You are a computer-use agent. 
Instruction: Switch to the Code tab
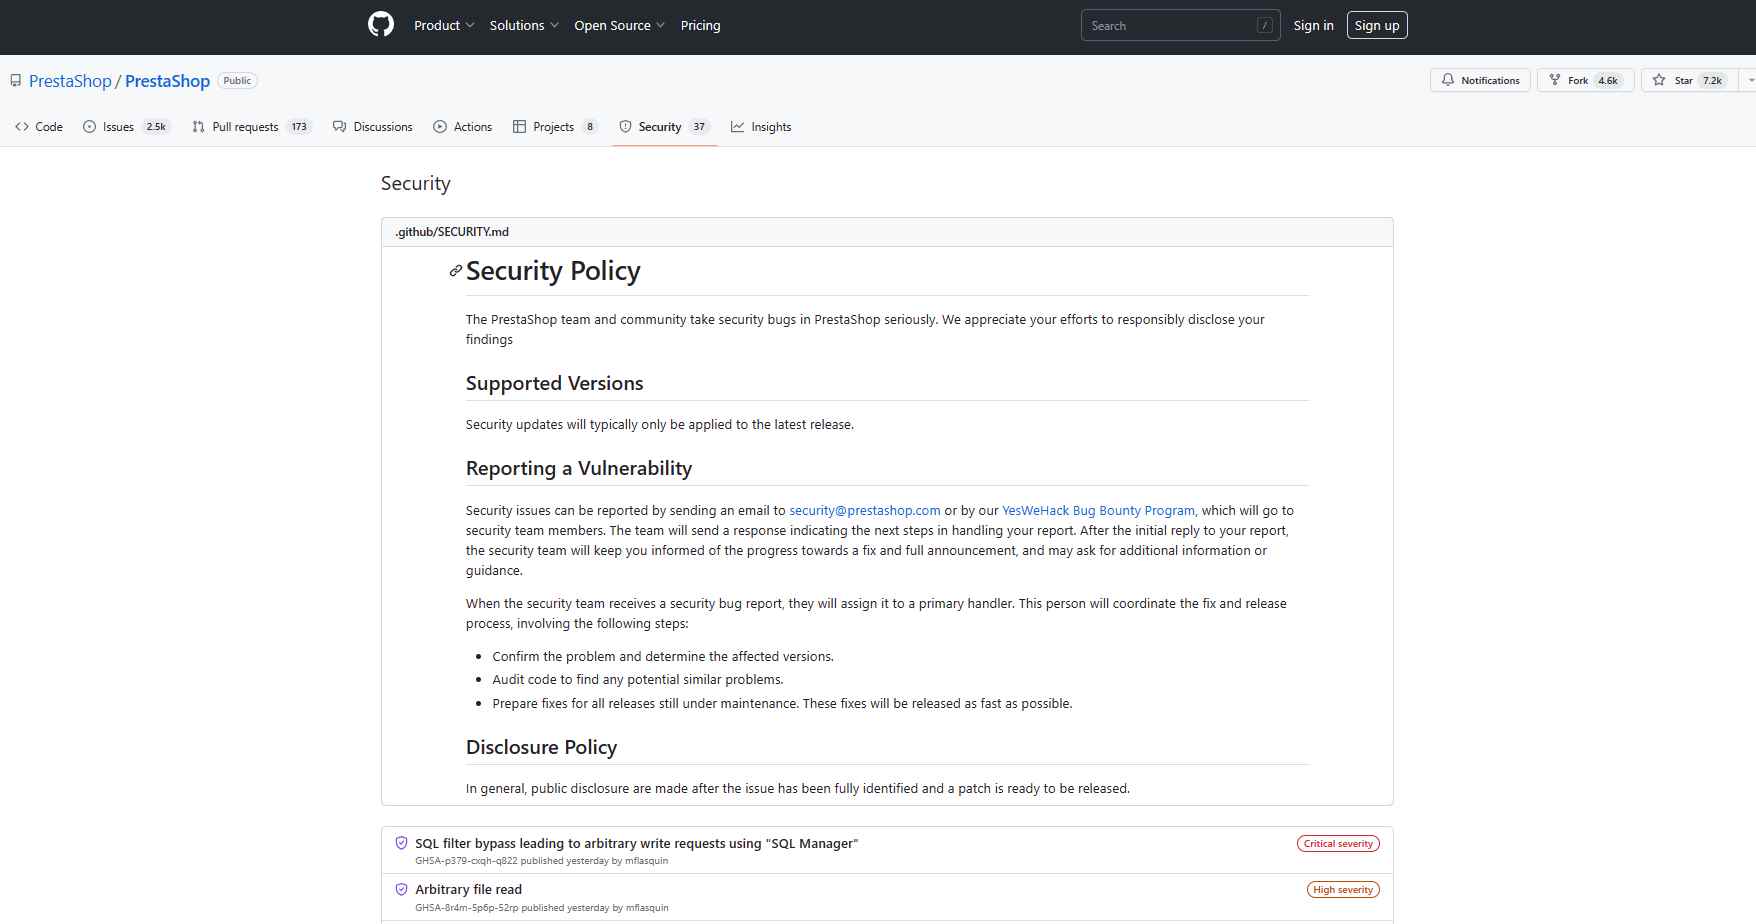pos(39,127)
